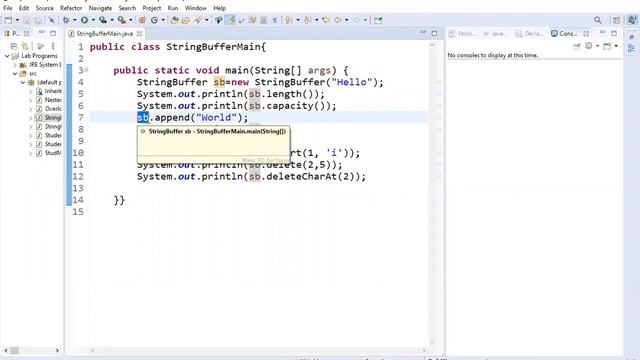This screenshot has width=640, height=360.
Task: Click Collapse All in Package Explorer
Action: point(14,46)
